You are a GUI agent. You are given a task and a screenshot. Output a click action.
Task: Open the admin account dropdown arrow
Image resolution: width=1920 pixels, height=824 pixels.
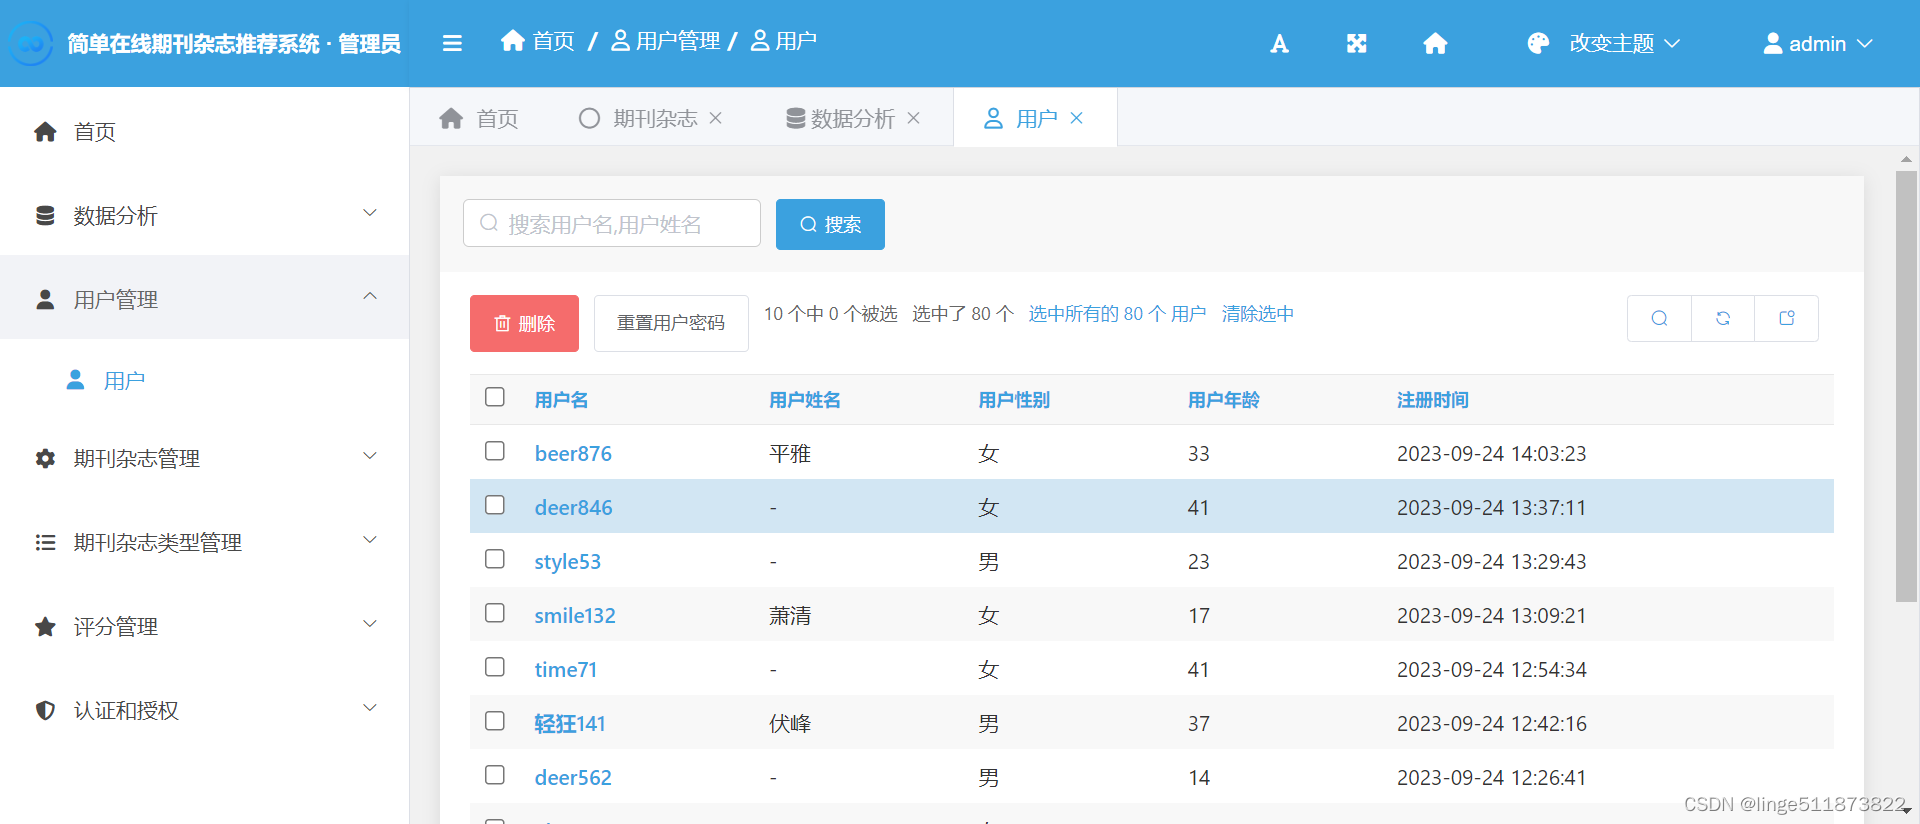pos(1865,43)
